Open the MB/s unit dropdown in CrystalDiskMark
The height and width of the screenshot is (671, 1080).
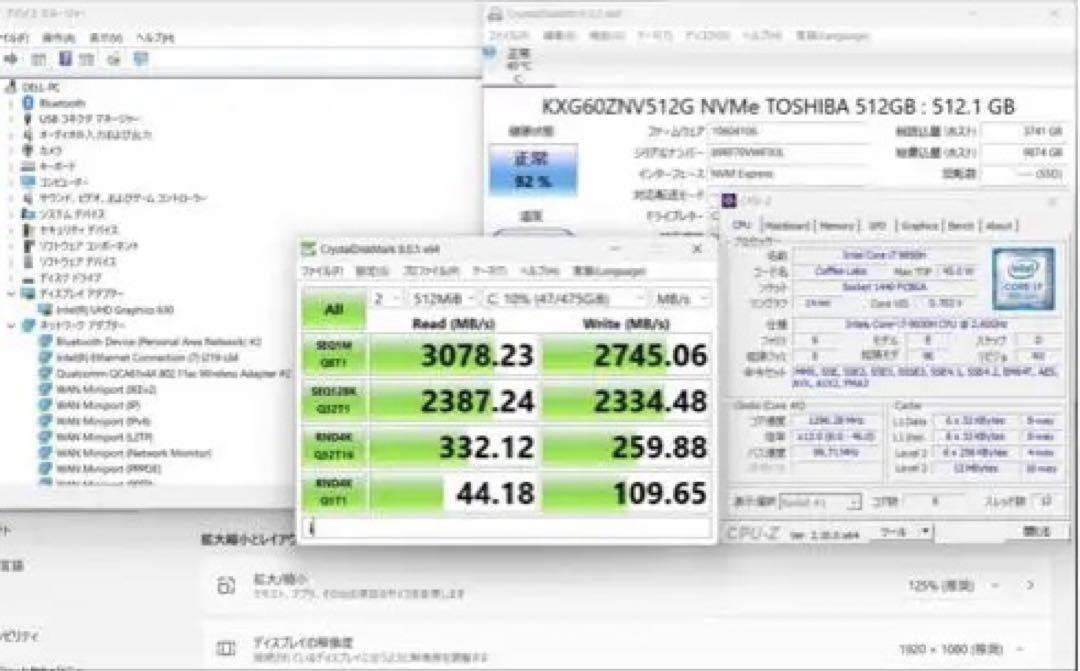681,298
